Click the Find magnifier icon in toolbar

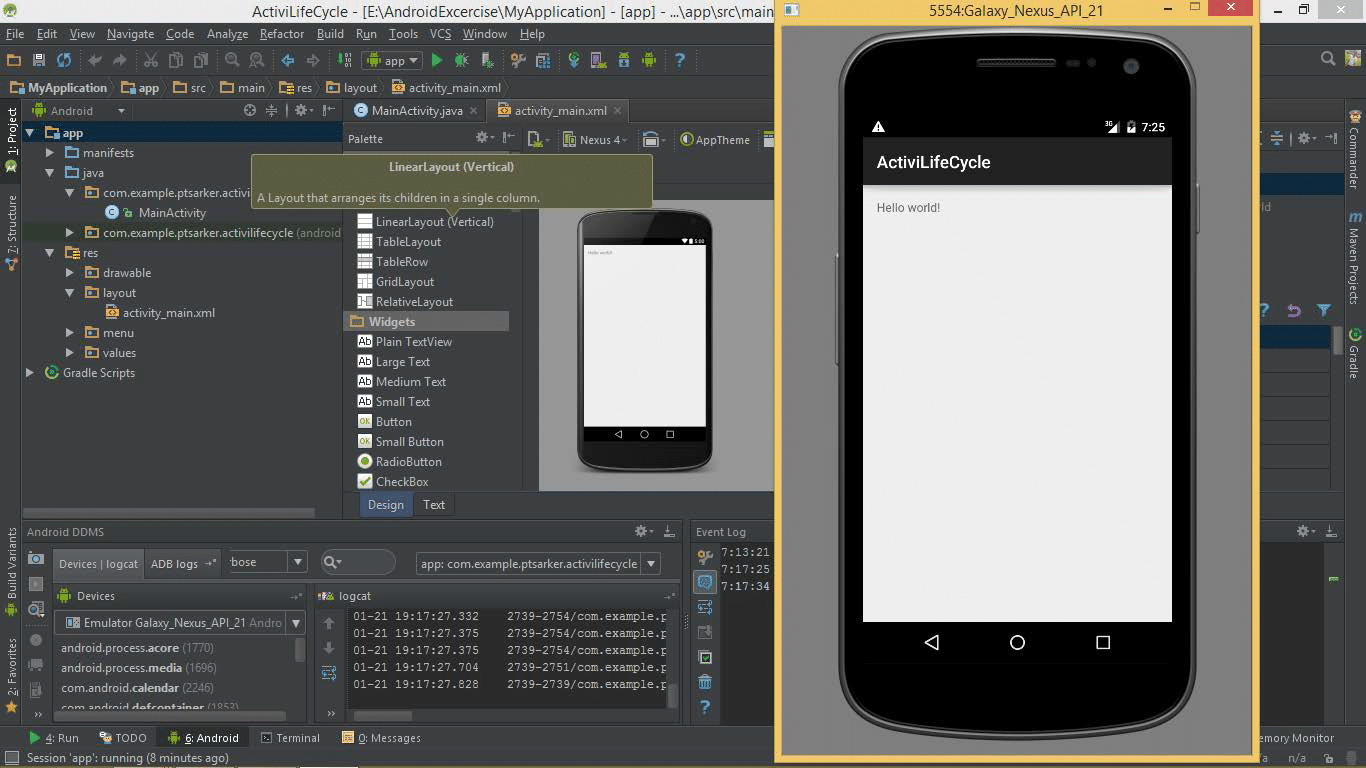click(x=232, y=60)
